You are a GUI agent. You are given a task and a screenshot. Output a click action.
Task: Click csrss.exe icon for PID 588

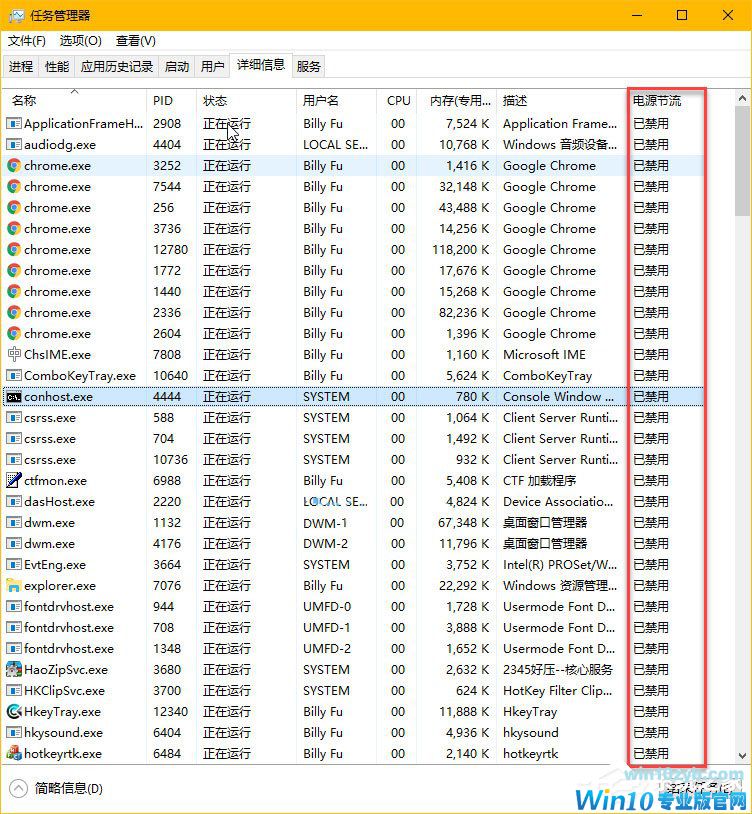point(13,417)
